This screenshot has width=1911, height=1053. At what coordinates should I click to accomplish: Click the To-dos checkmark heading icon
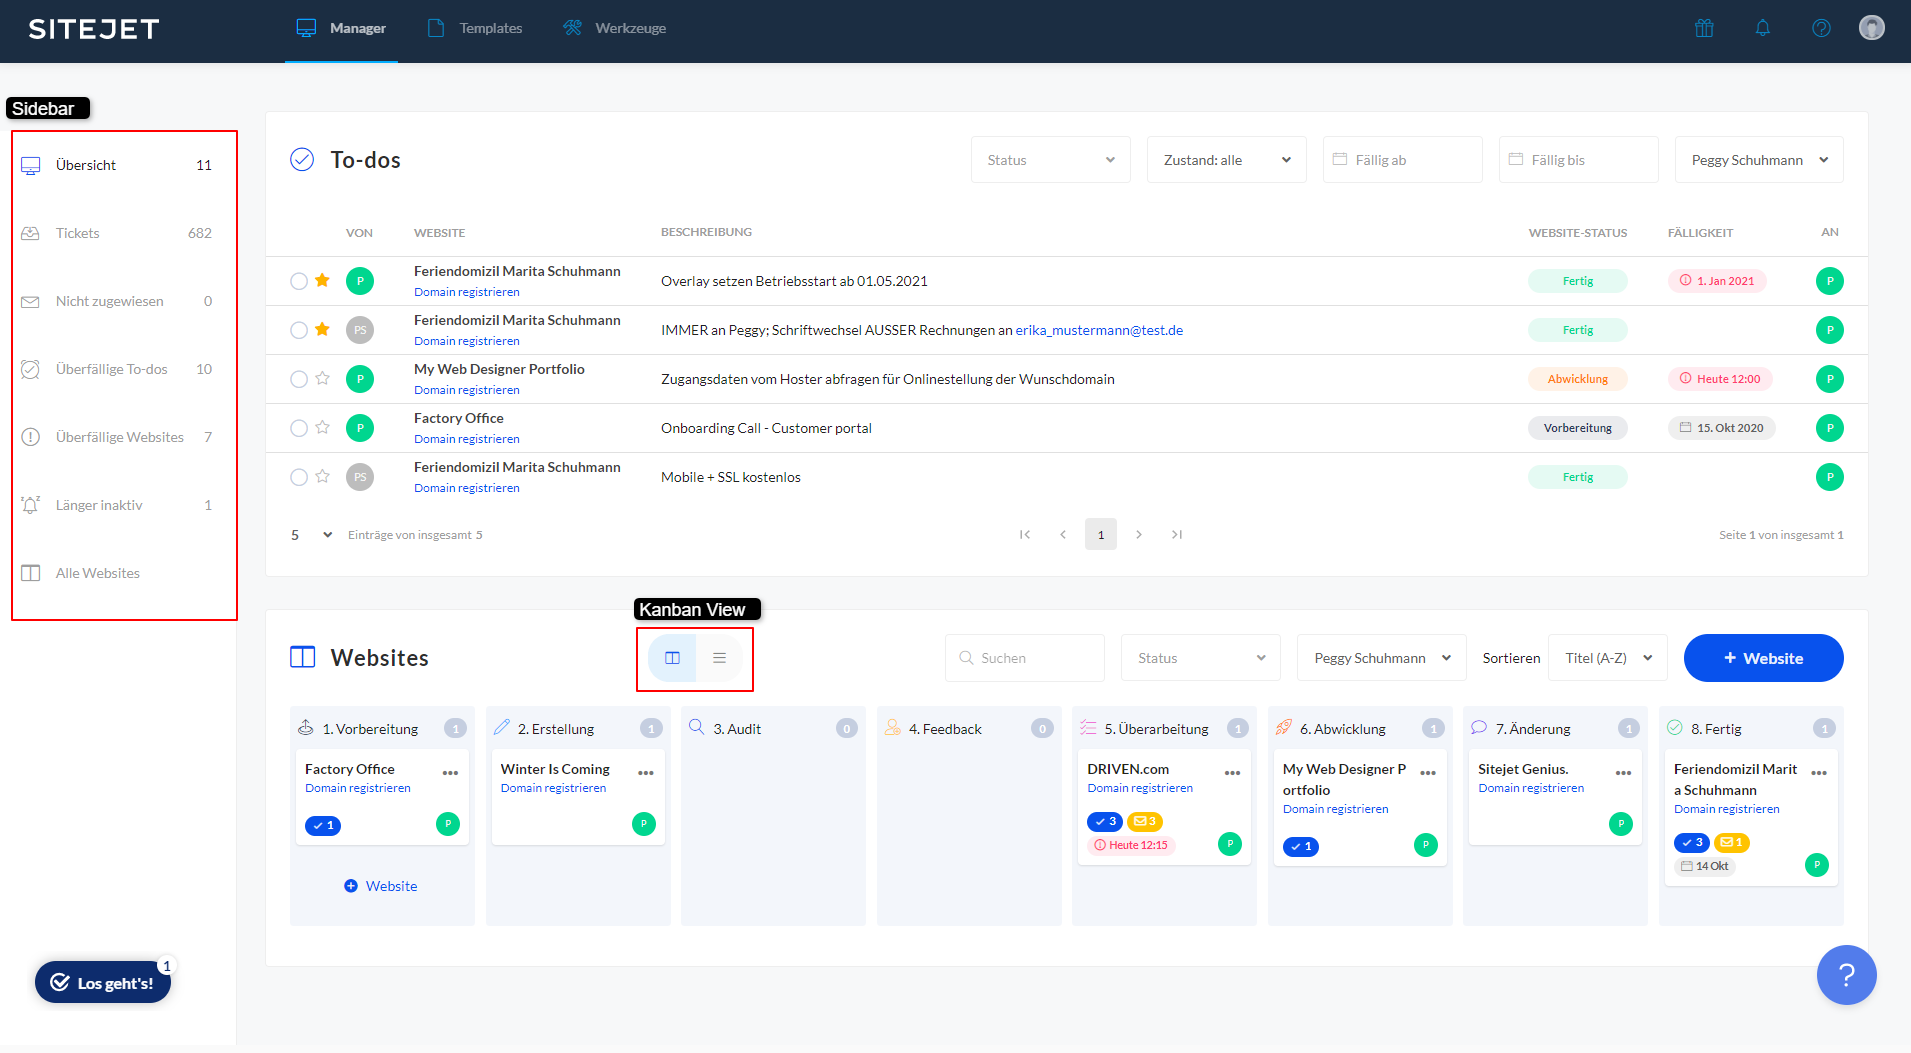302,159
